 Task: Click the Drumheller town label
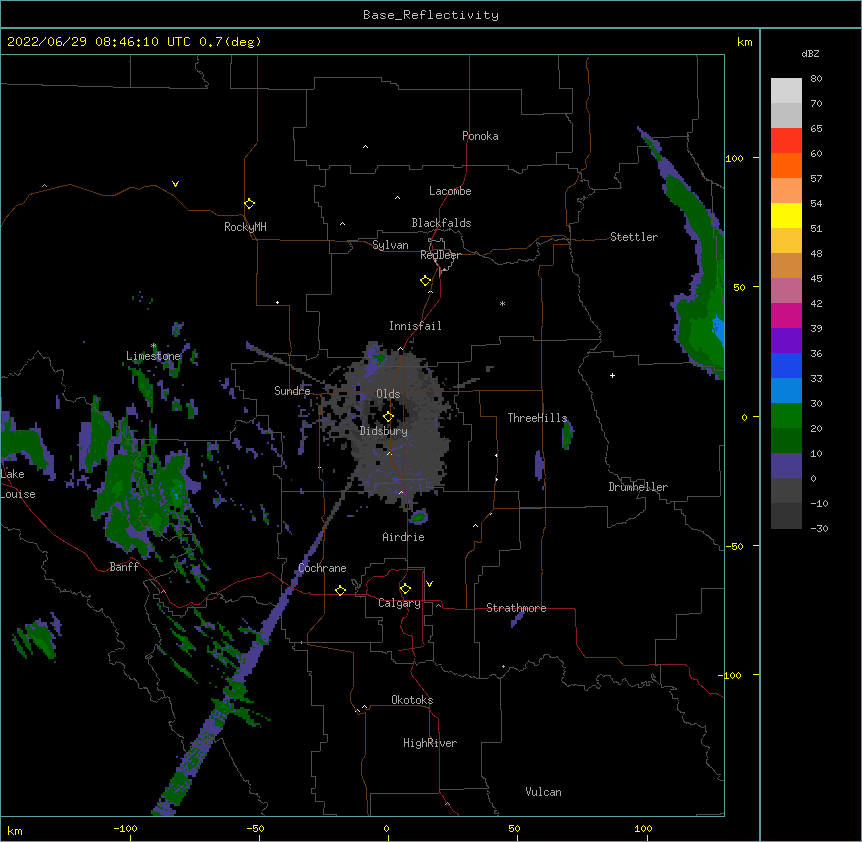click(x=638, y=487)
